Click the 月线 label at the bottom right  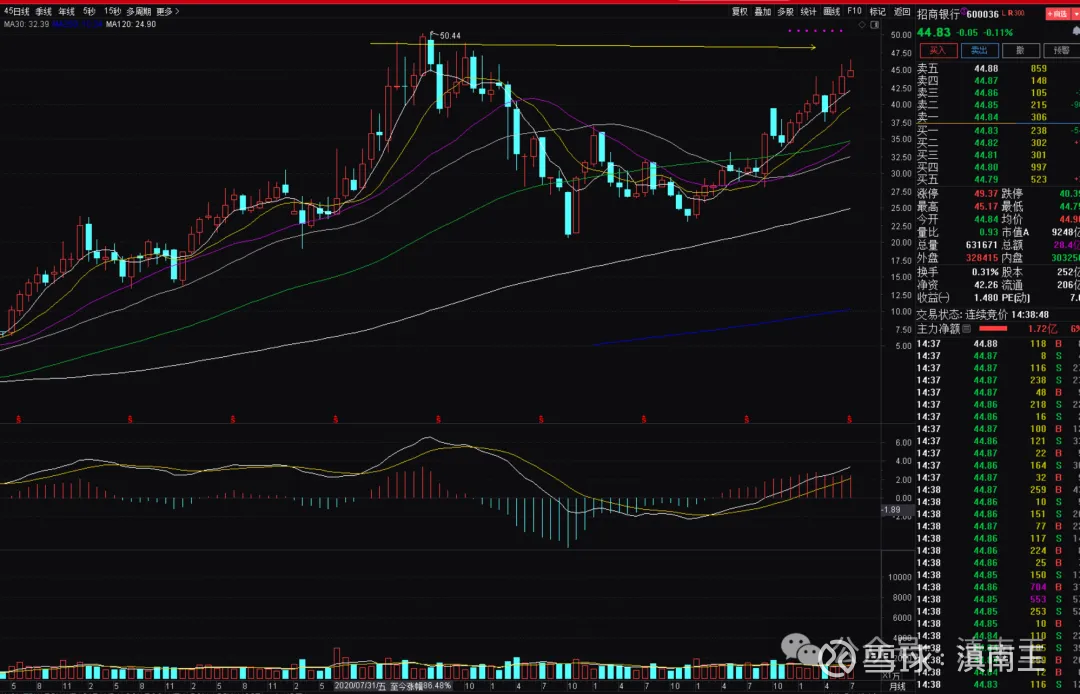tap(897, 686)
